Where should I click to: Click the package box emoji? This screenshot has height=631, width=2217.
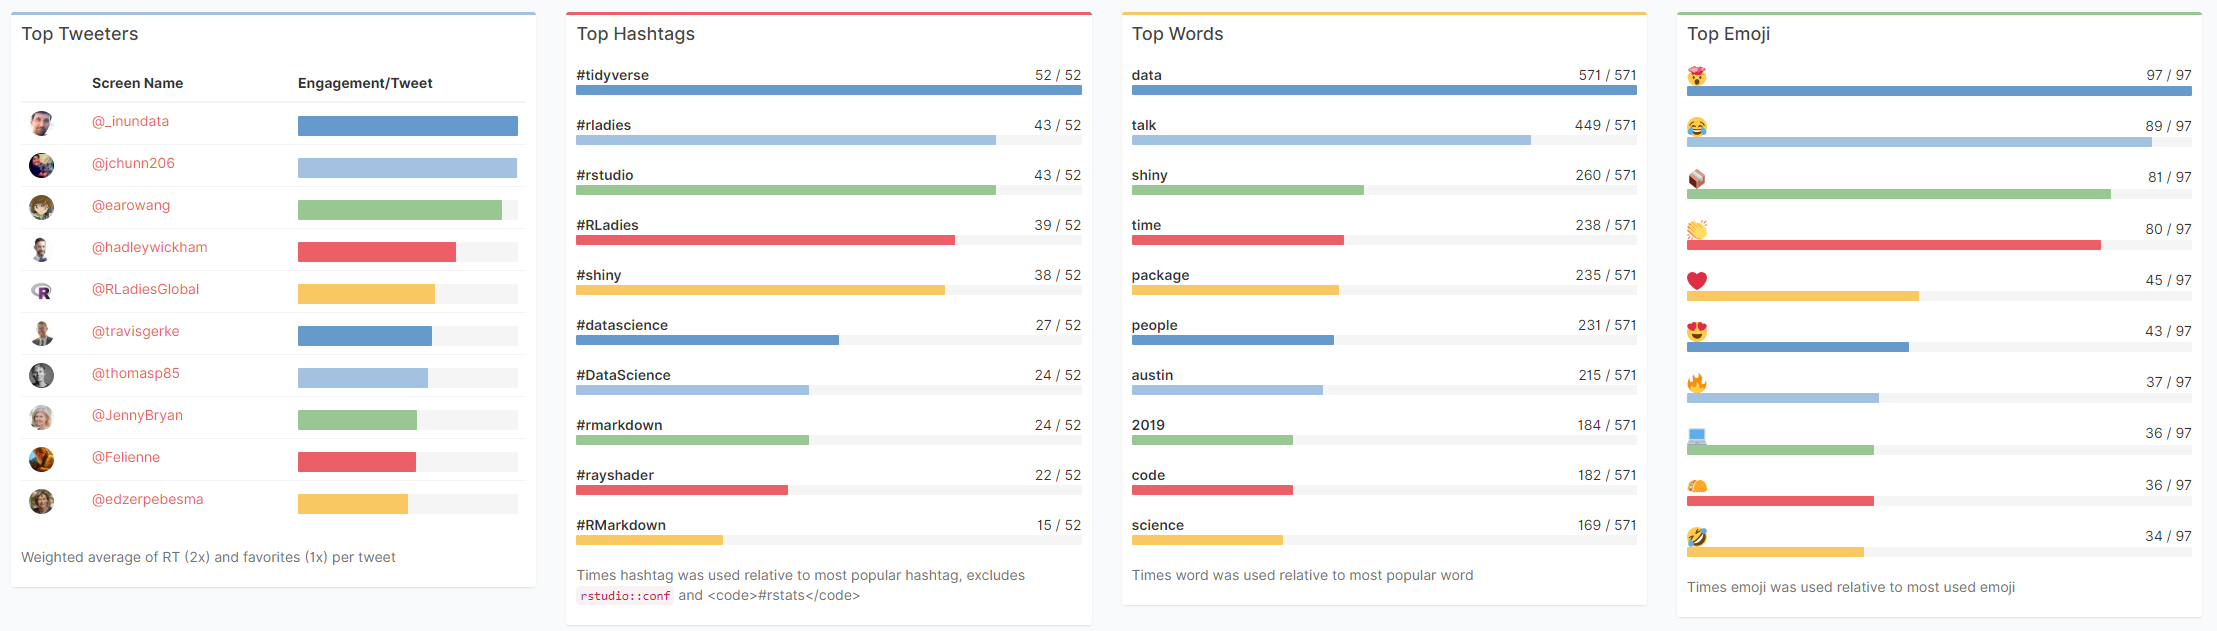click(1696, 178)
